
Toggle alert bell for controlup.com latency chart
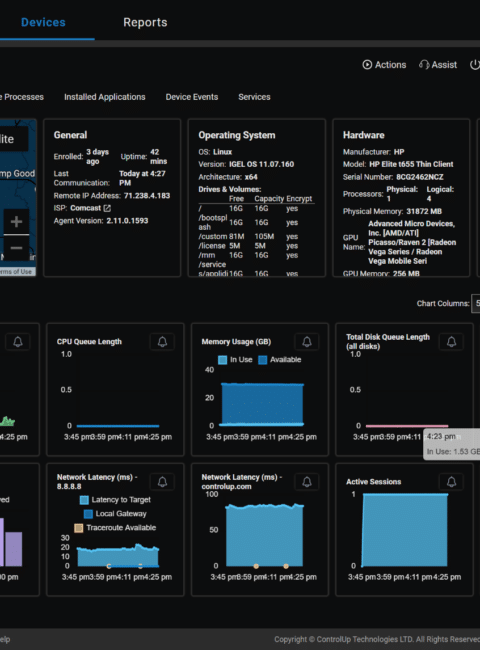(x=307, y=482)
